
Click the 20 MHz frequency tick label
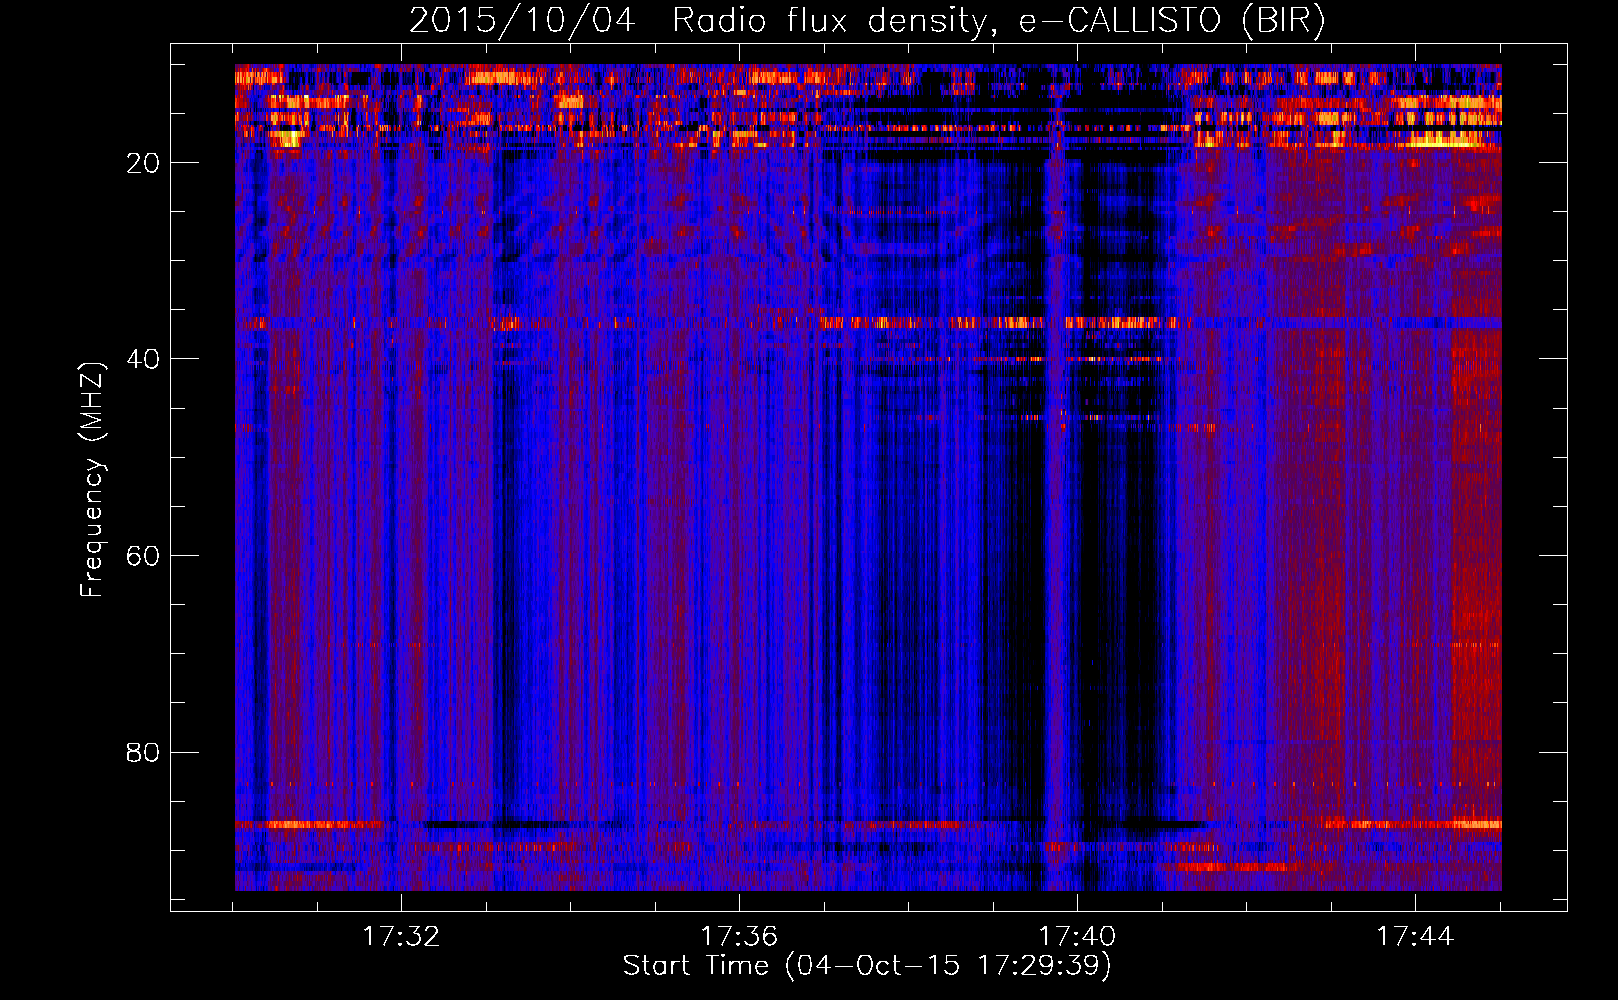[x=143, y=163]
